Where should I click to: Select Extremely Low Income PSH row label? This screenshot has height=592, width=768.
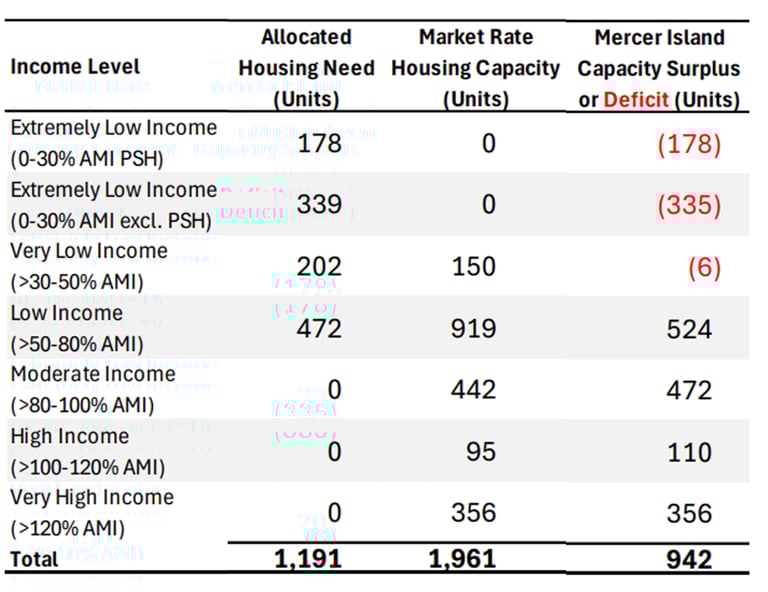pyautogui.click(x=114, y=143)
